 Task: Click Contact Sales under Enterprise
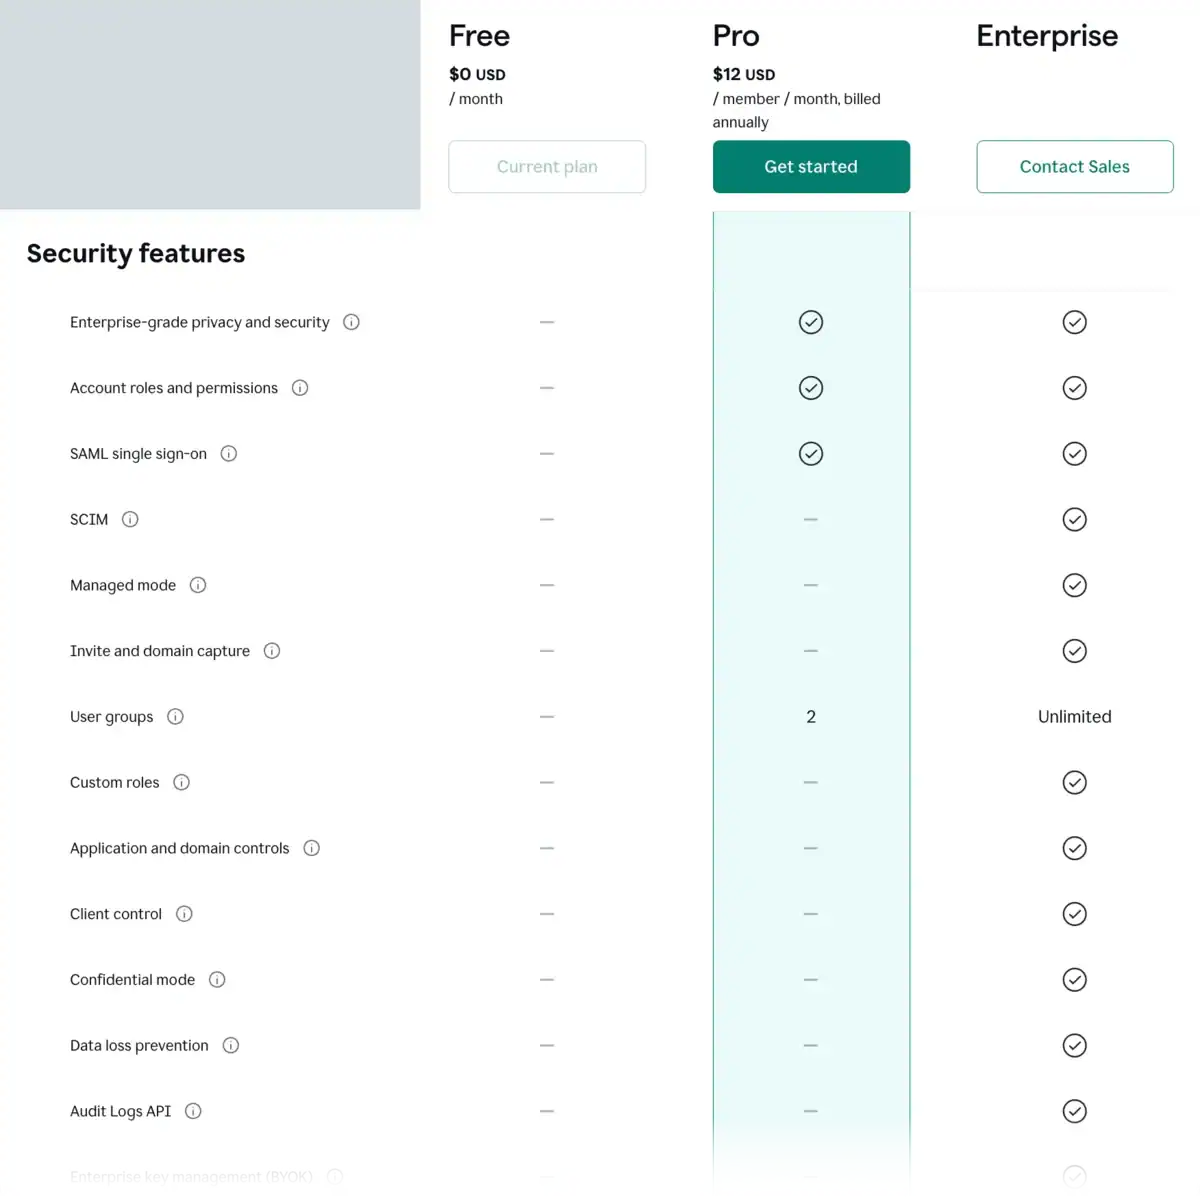point(1074,166)
